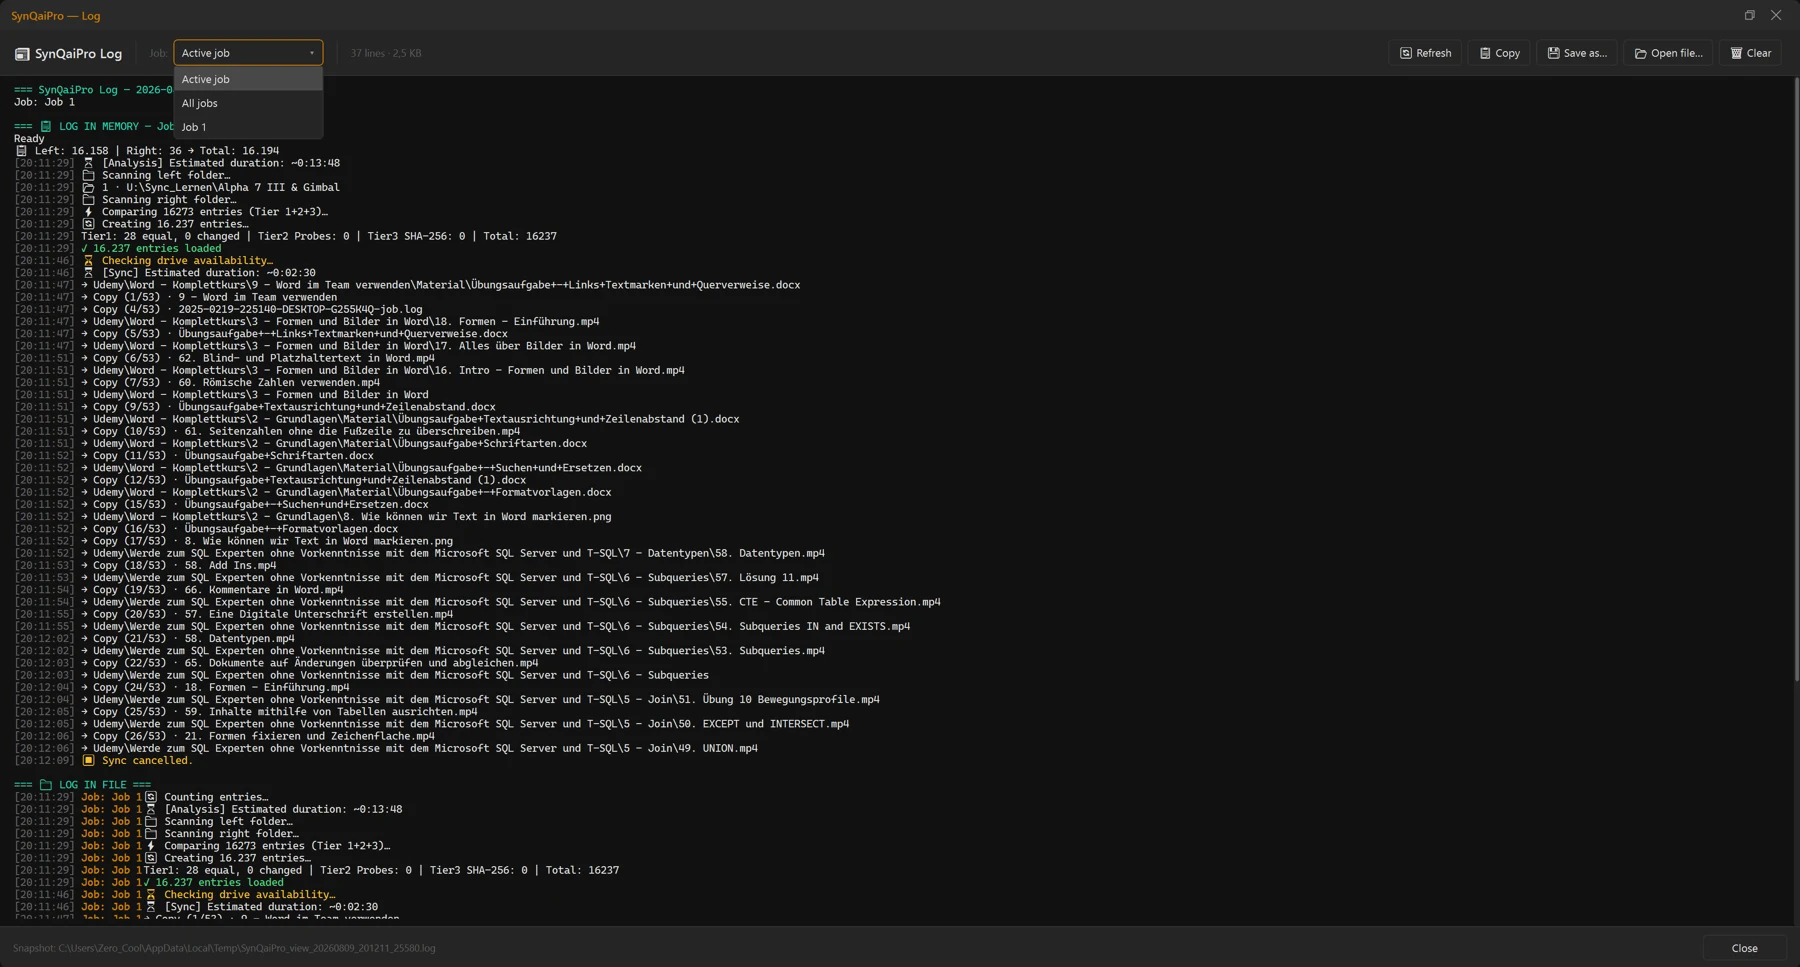
Task: Click the icon before 'Counting entries…'
Action: point(151,798)
